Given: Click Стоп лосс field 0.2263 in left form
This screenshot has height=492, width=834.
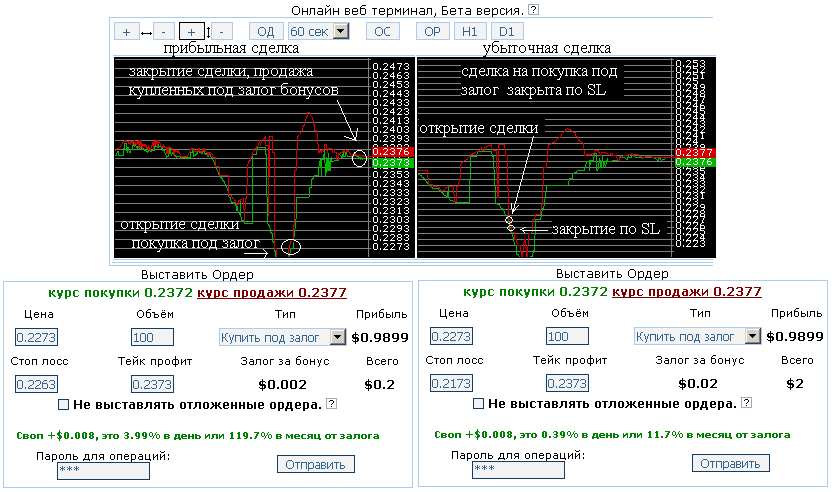Looking at the screenshot, I should tap(36, 384).
